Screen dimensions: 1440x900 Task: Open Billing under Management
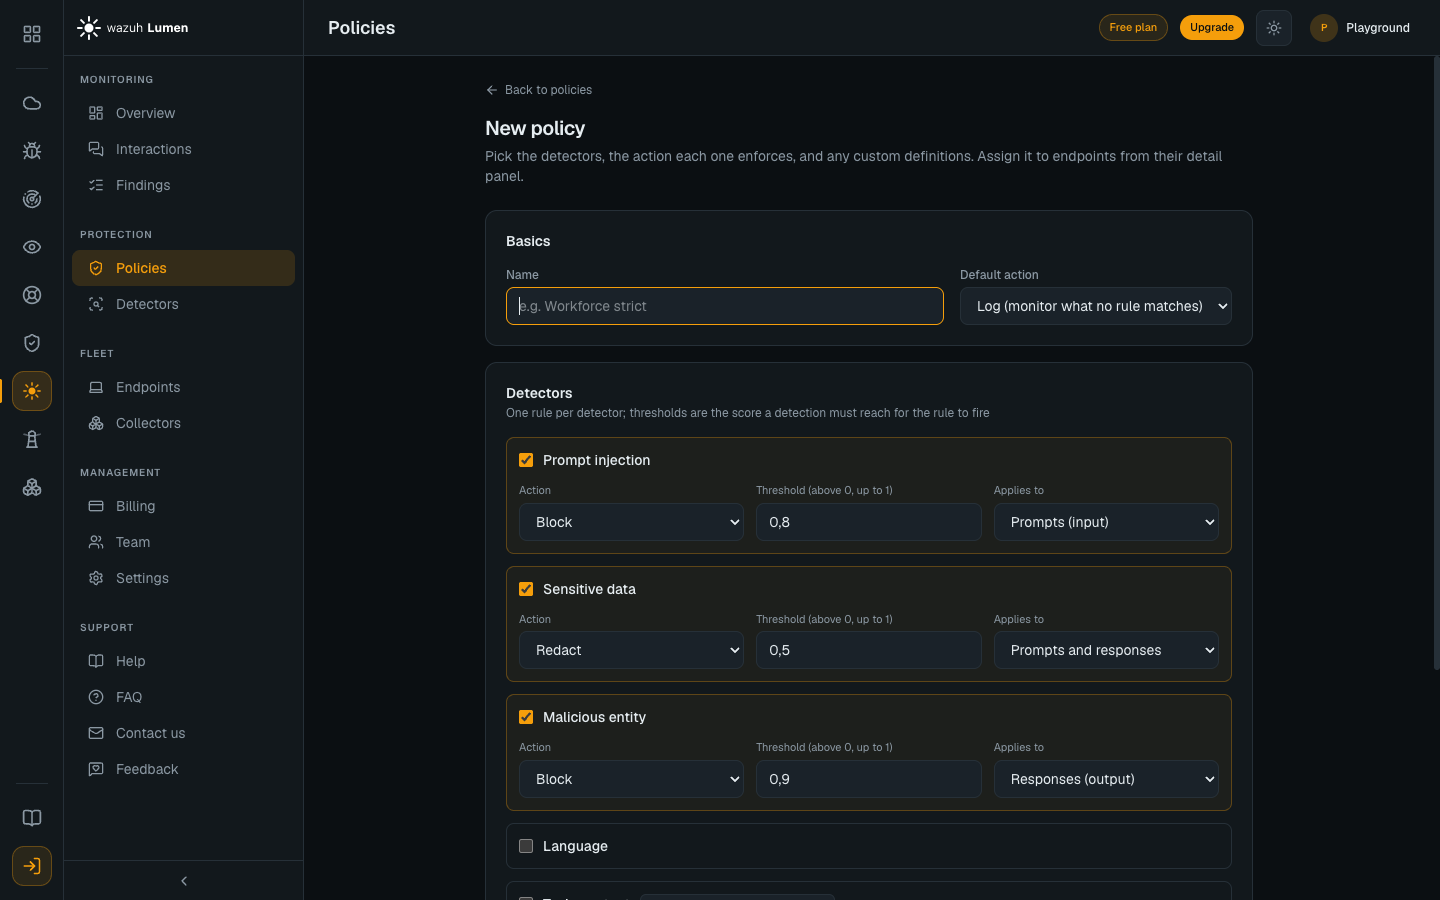tap(183, 506)
